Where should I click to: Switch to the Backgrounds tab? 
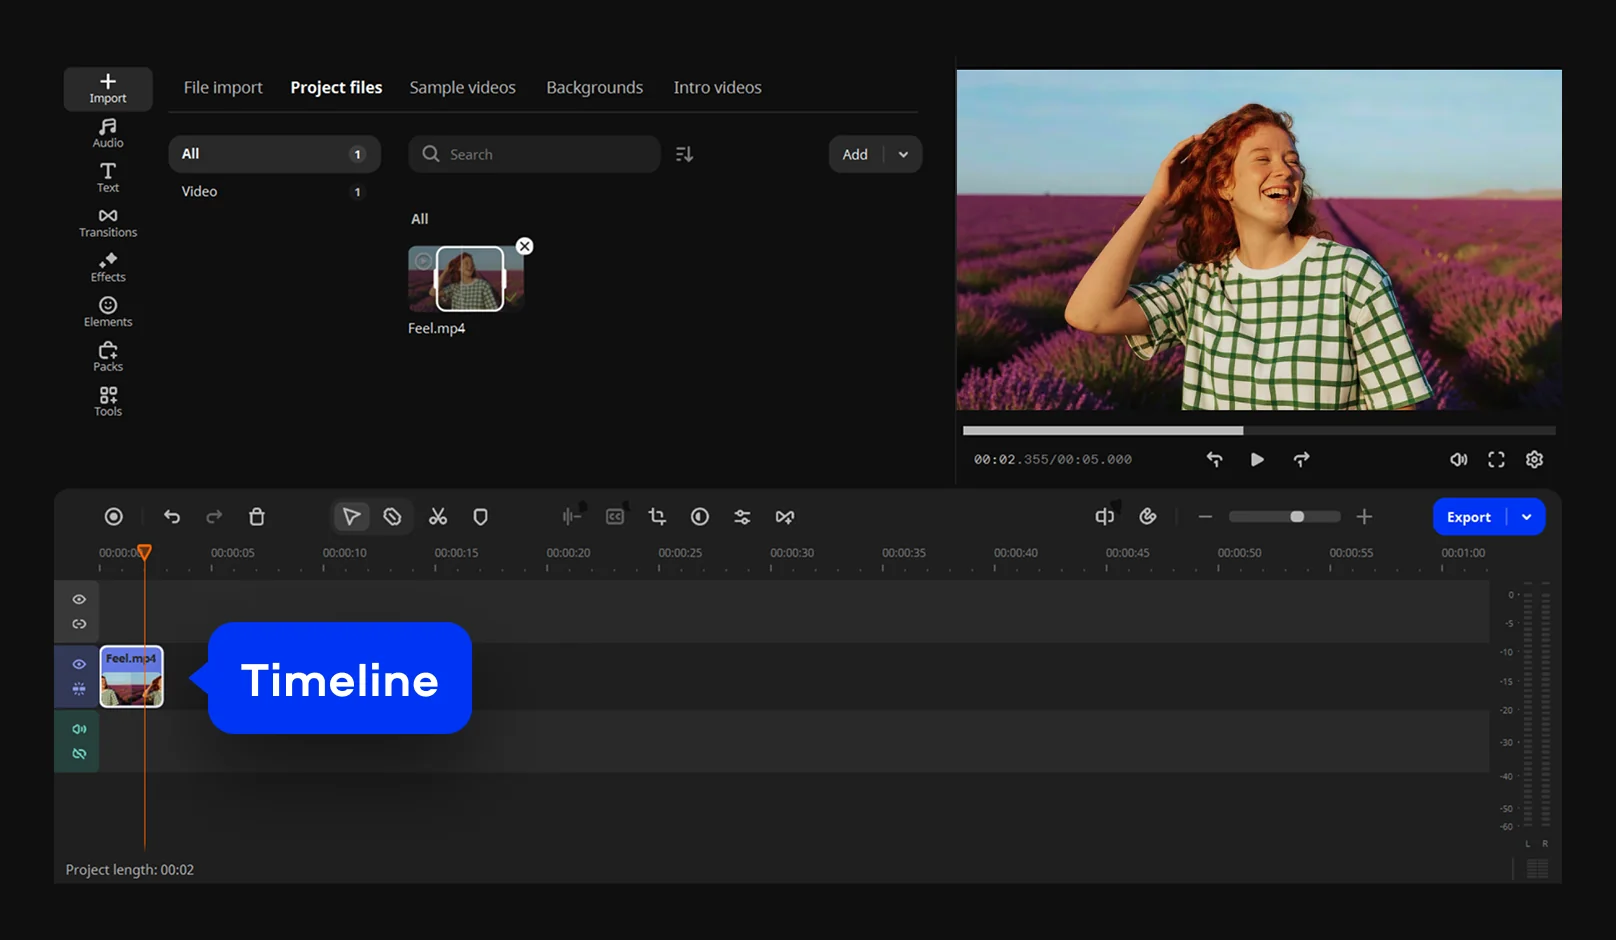[x=594, y=88]
